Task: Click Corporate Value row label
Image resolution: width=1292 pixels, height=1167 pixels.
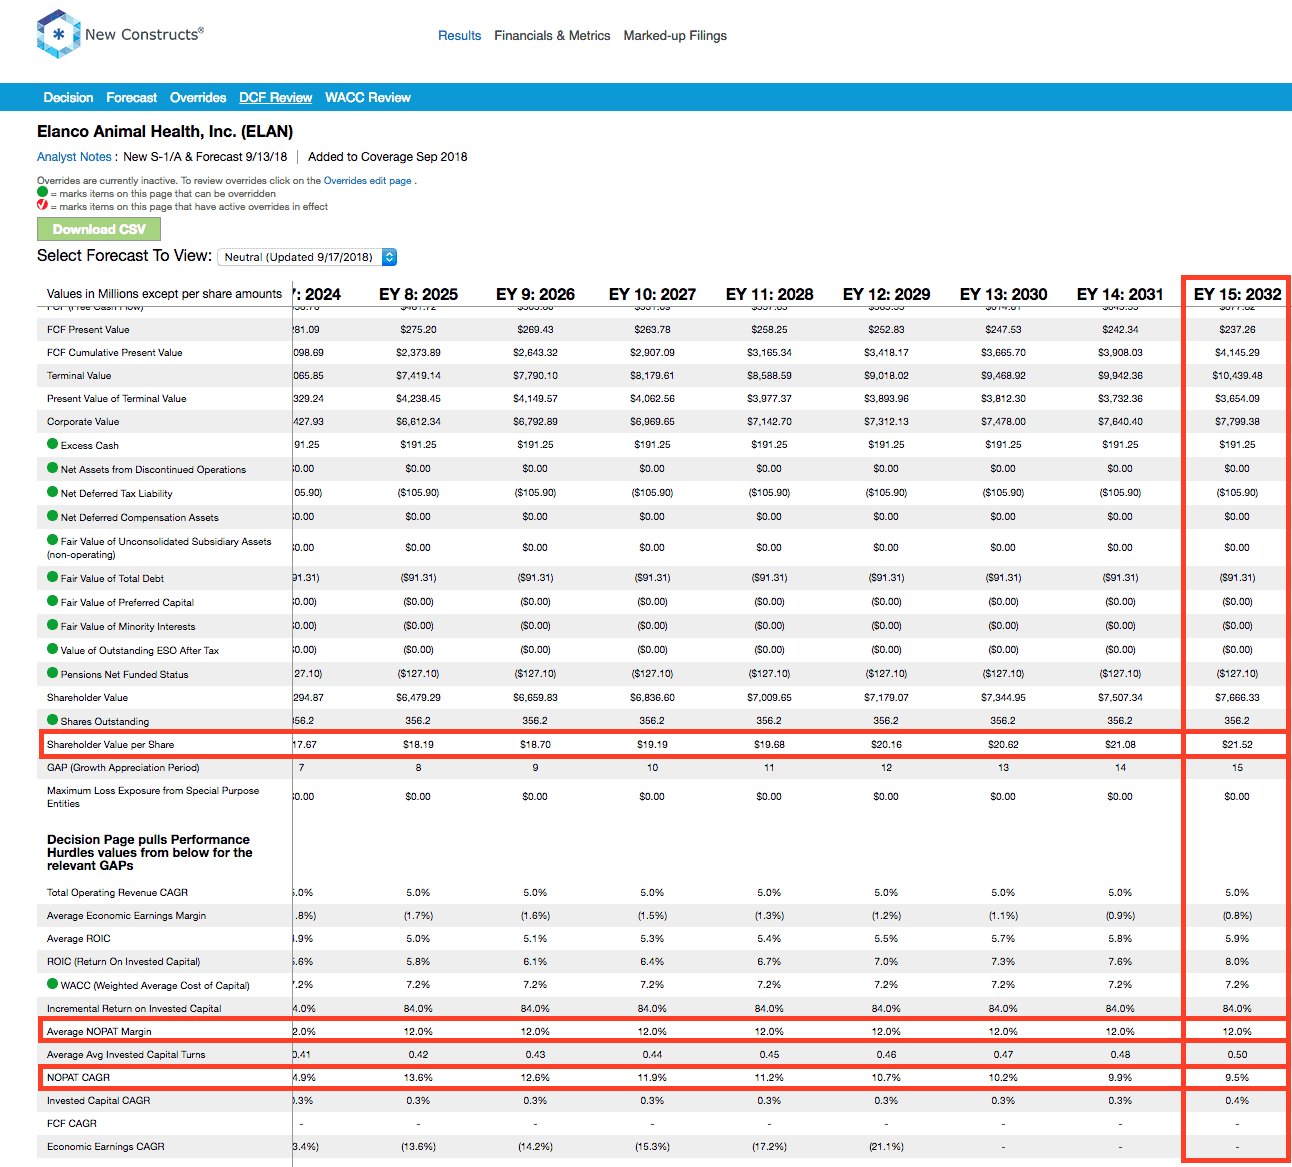Action: tap(83, 421)
